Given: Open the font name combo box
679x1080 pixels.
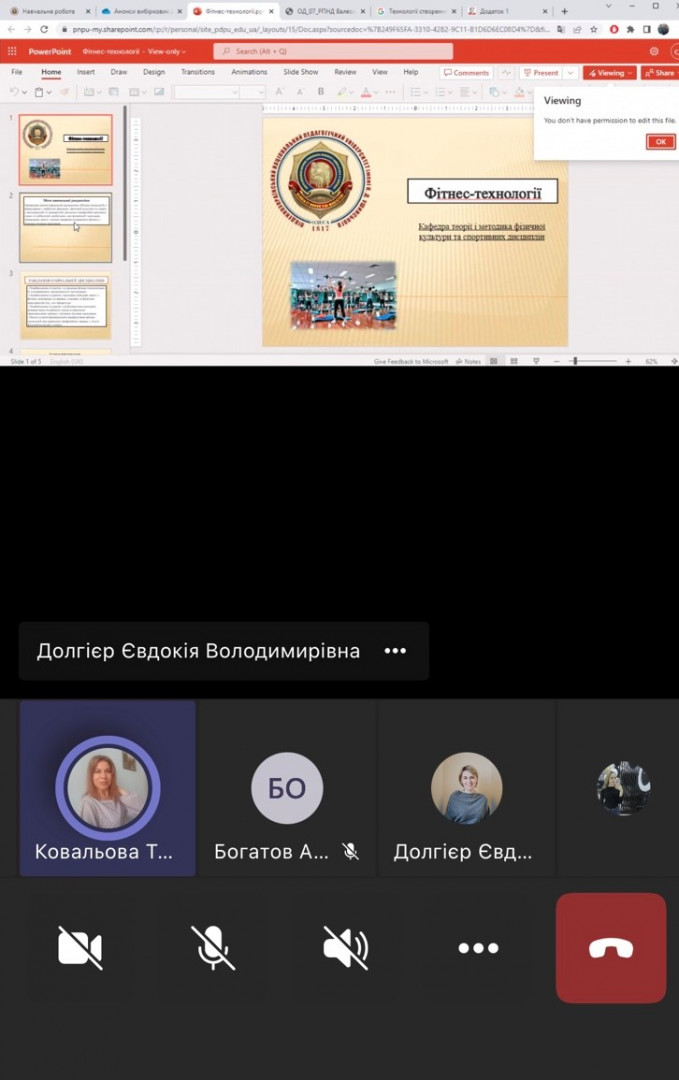Looking at the screenshot, I should click(x=207, y=92).
